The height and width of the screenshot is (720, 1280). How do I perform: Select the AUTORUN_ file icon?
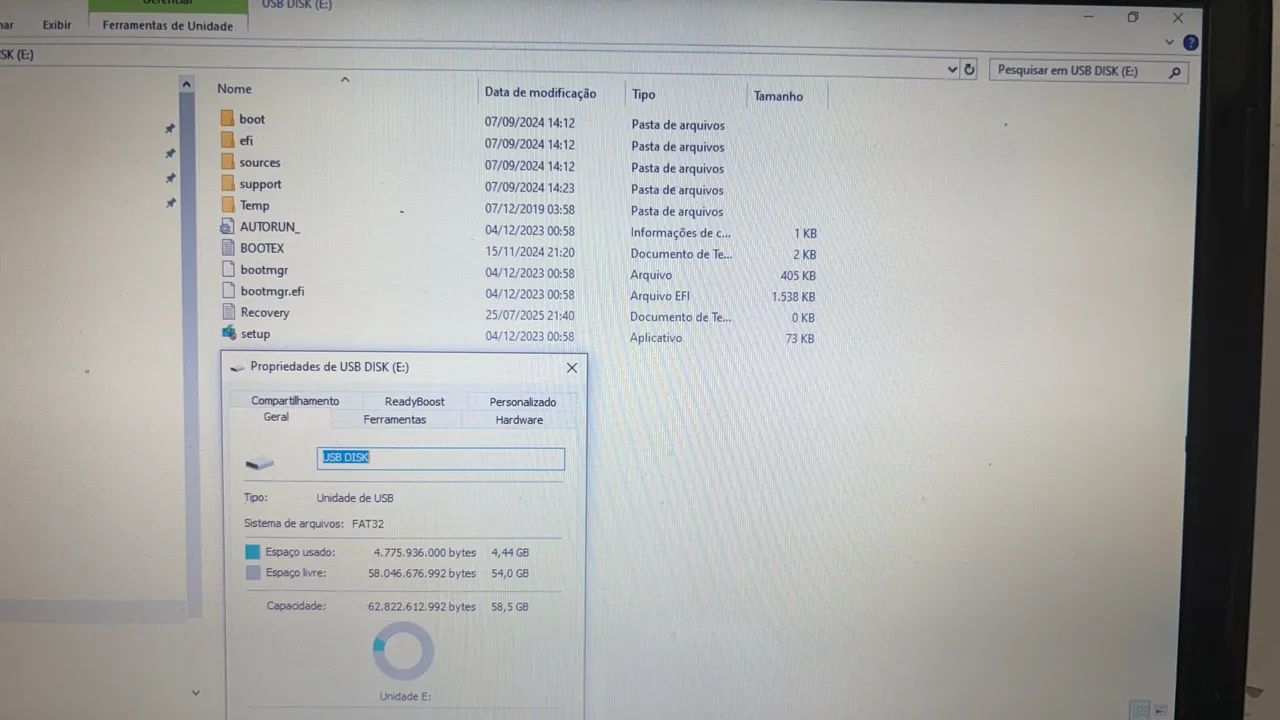[227, 226]
